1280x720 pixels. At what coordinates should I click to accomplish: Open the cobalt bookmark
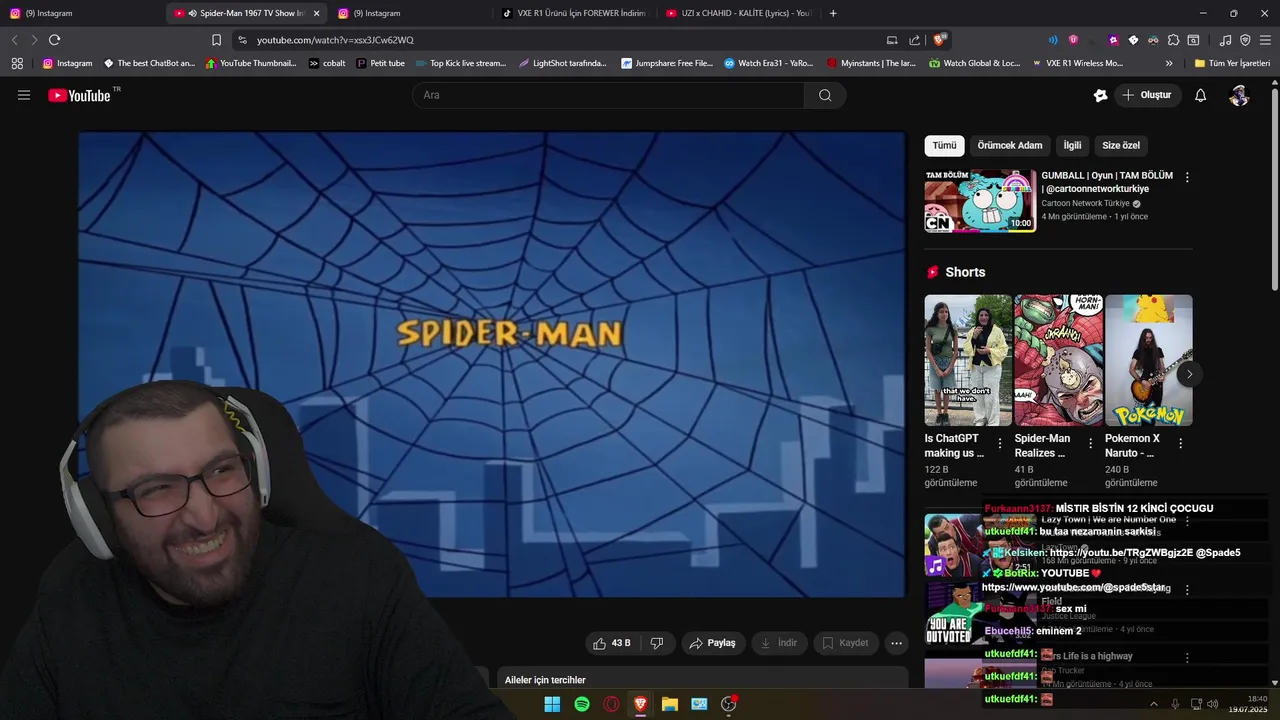(x=327, y=63)
